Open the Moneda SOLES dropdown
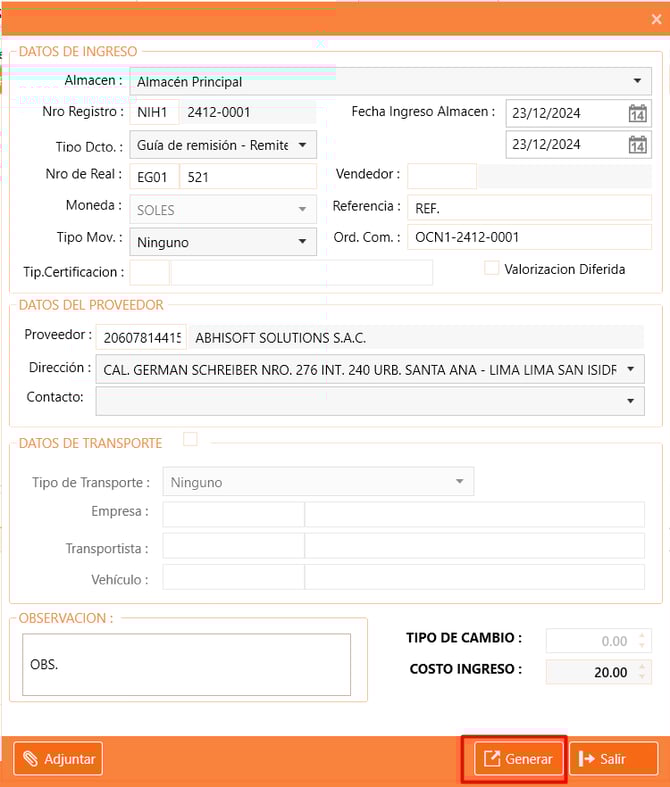Viewport: 670px width, 787px height. coord(223,209)
